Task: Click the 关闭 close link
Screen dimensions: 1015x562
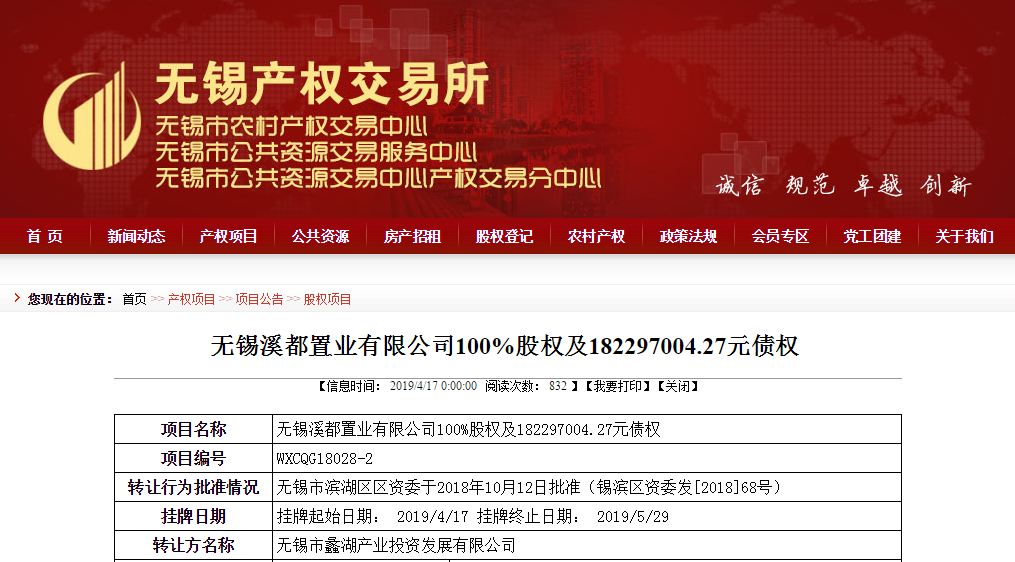Action: click(x=678, y=387)
